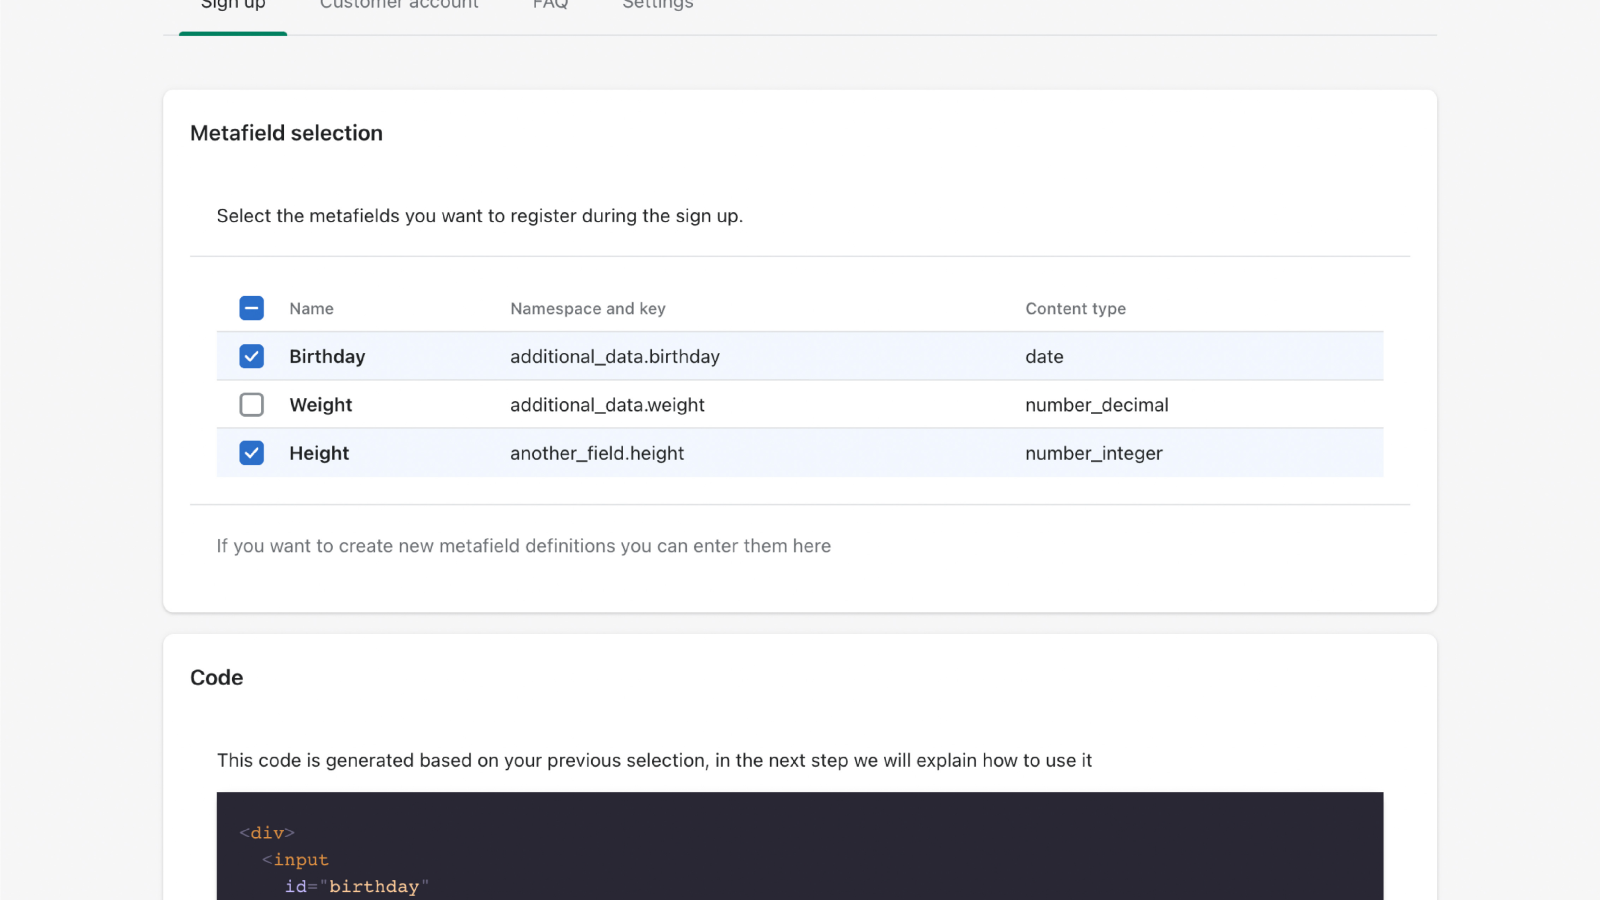
Task: Click the additional_data.weight namespace cell
Action: tap(607, 405)
